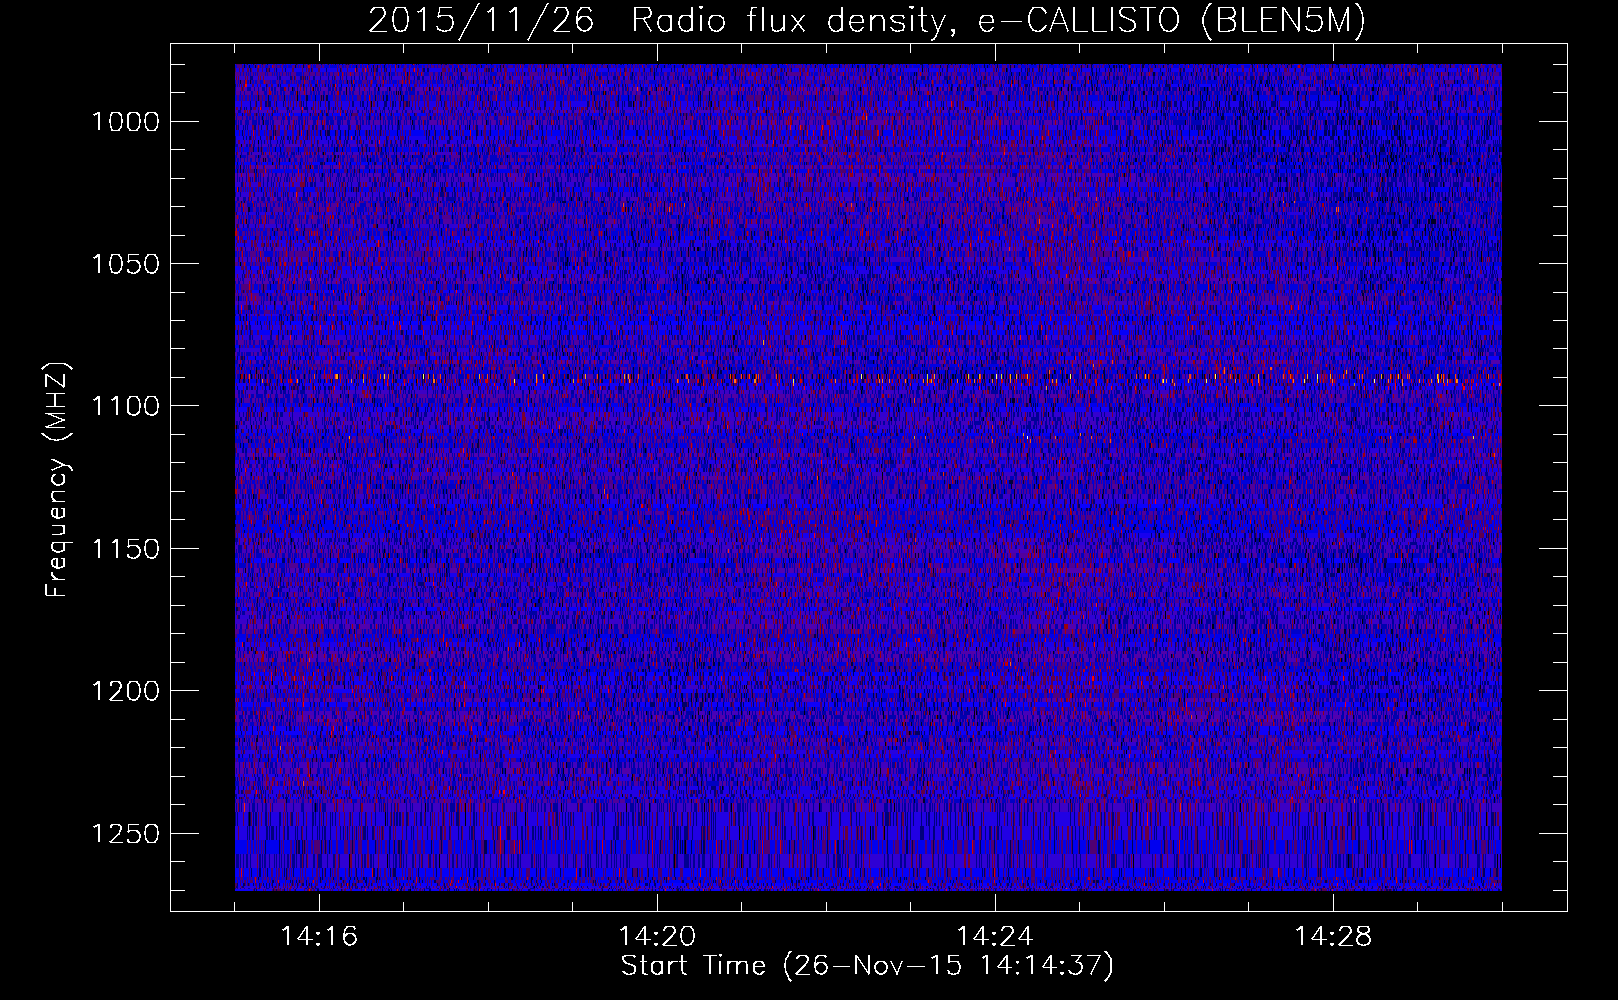This screenshot has height=1000, width=1618.
Task: Select the 1100 frequency tick label
Action: click(125, 406)
